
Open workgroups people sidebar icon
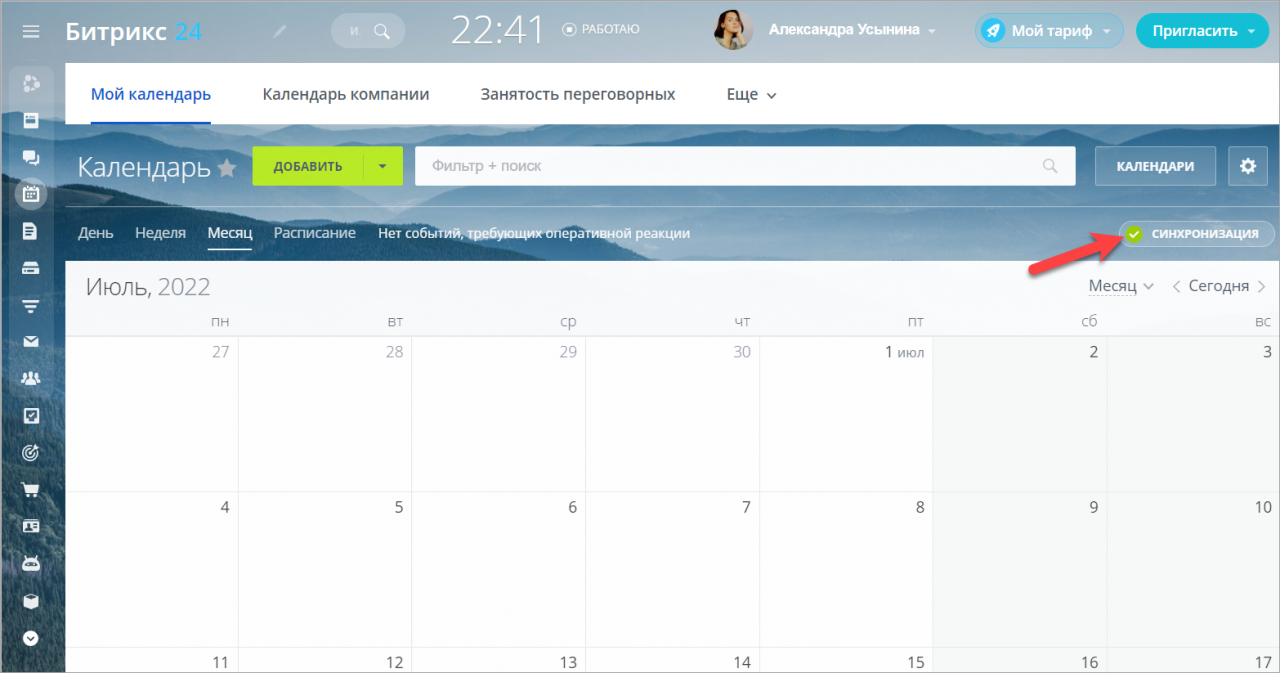(x=31, y=378)
